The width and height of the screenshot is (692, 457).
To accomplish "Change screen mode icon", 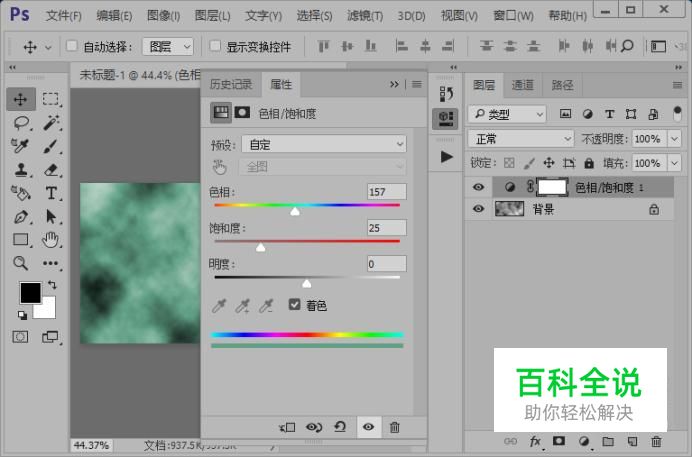I will point(50,337).
